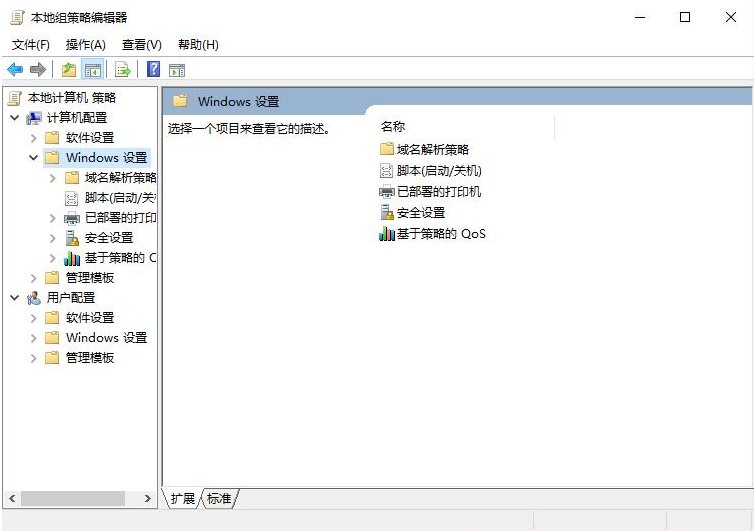Select 已部署的打印机 in the right list
Screen dimensions: 754x531
click(x=438, y=191)
